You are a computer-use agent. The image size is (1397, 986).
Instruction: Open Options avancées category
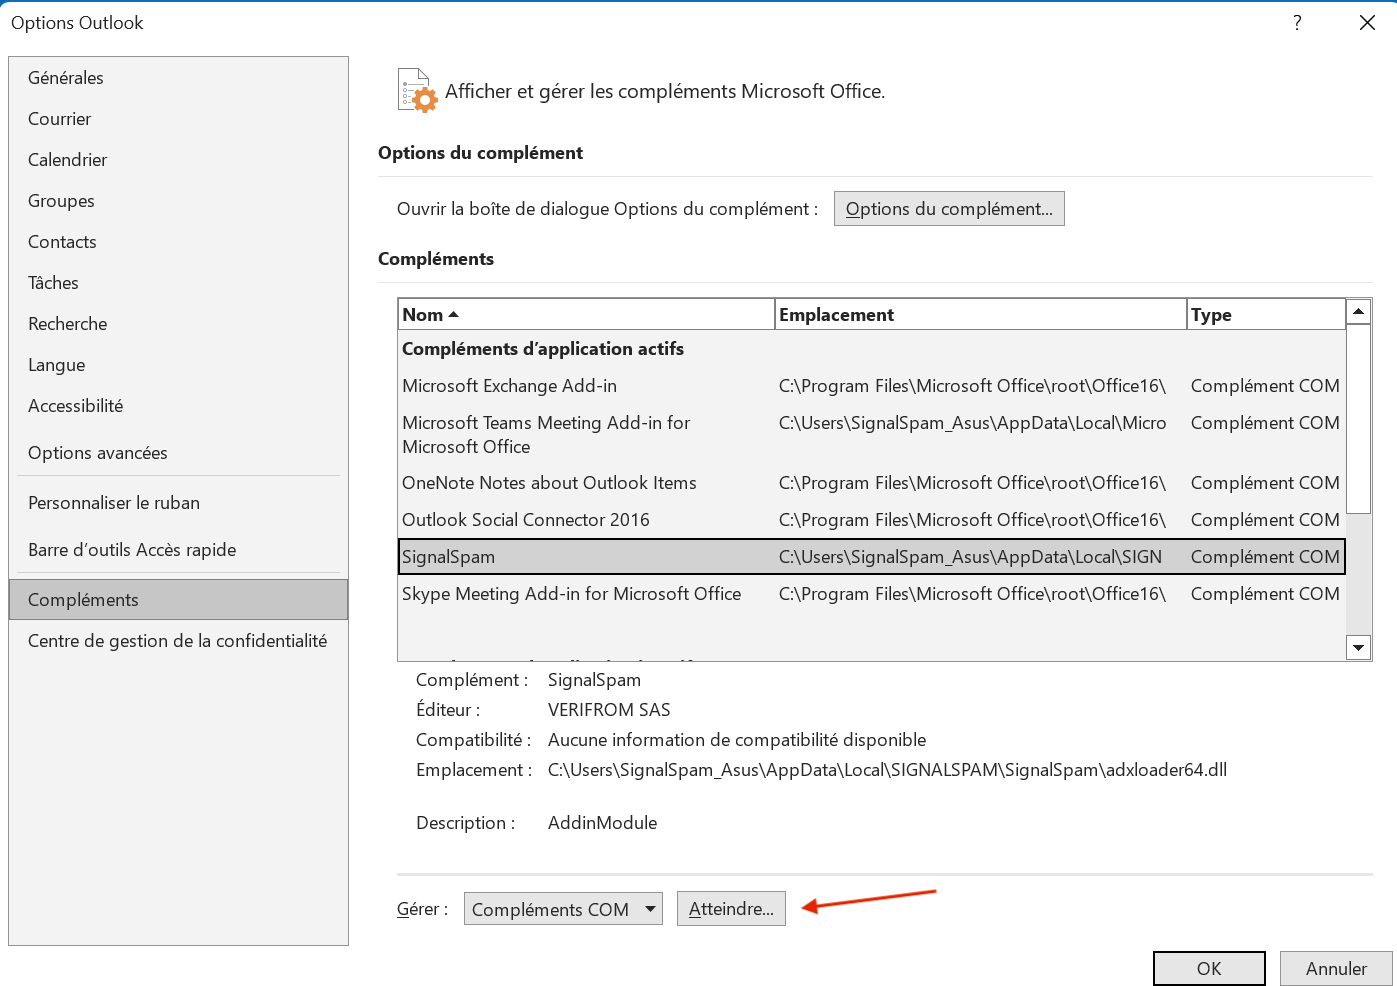tap(98, 453)
